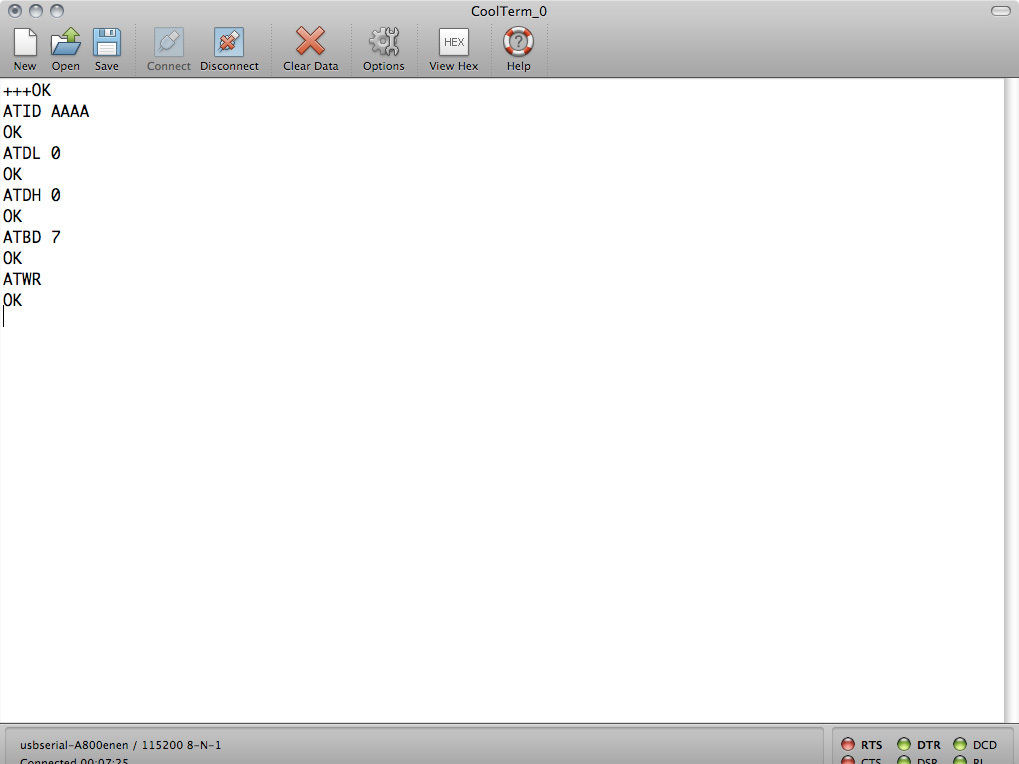Toggle the RTS indicator light
The width and height of the screenshot is (1019, 764).
click(848, 745)
